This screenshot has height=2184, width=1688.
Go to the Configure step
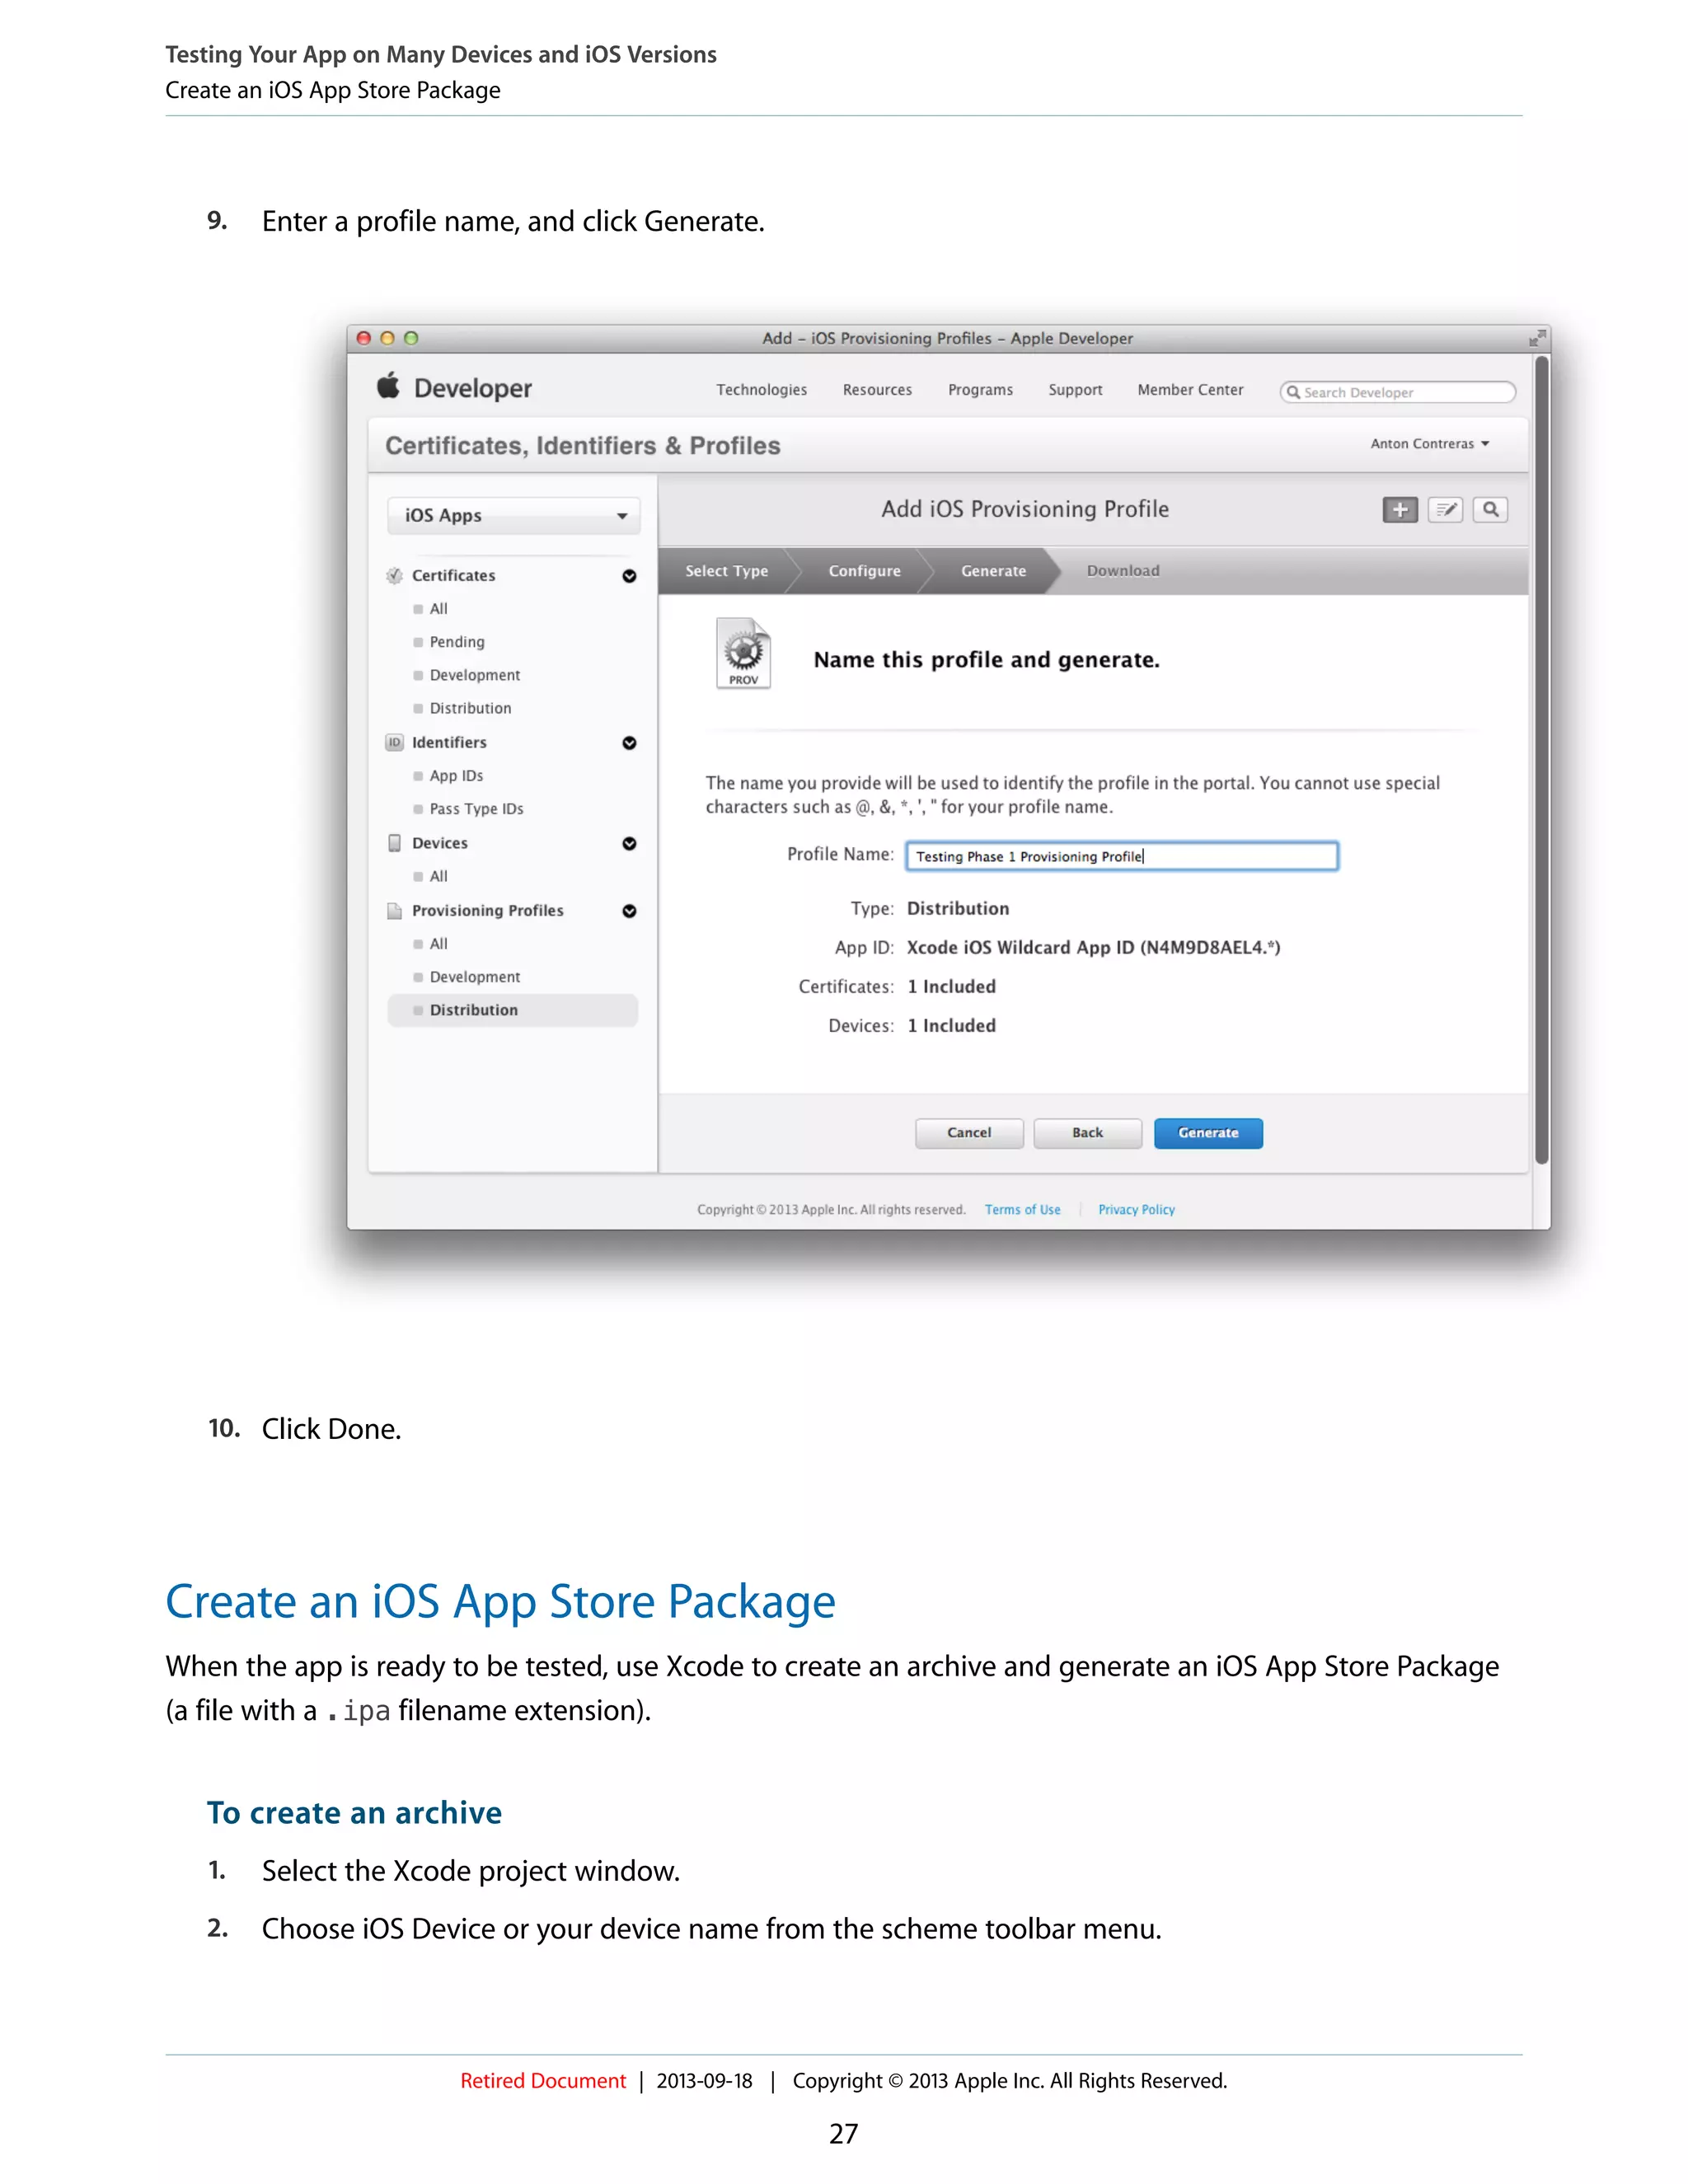864,571
